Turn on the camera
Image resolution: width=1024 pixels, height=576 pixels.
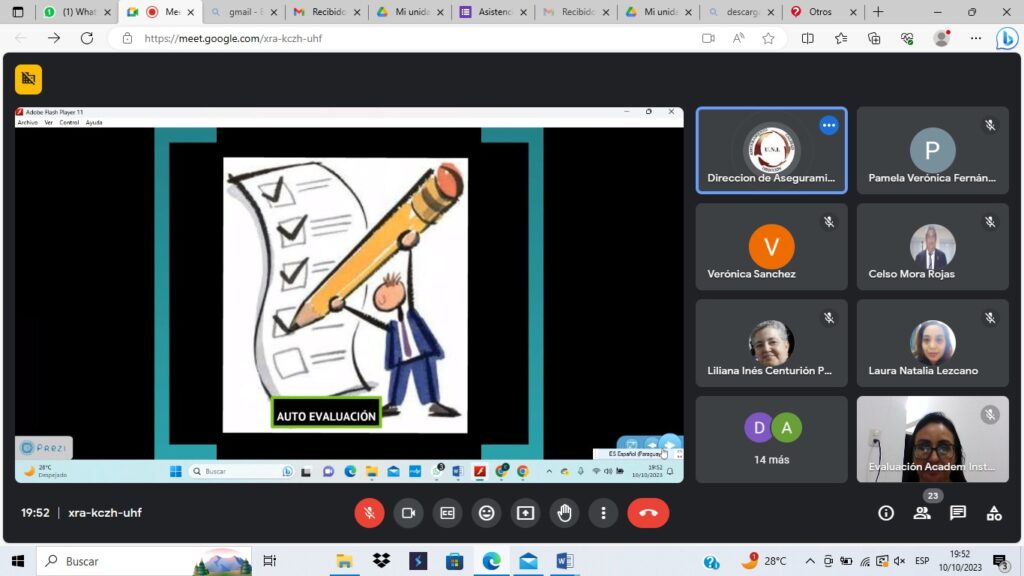(408, 513)
